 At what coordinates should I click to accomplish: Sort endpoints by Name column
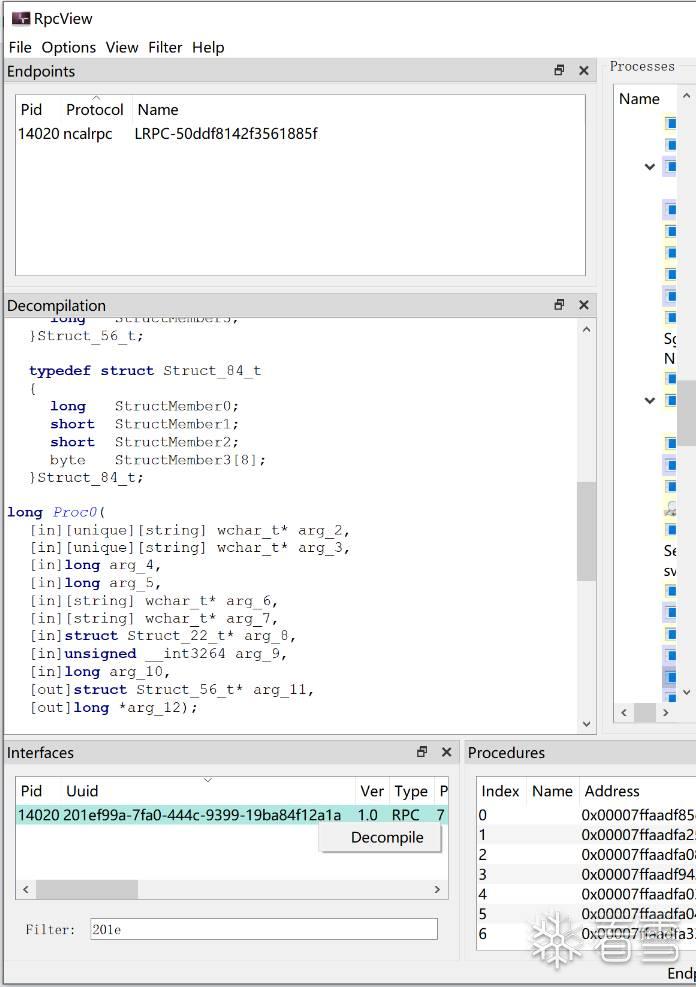point(157,110)
